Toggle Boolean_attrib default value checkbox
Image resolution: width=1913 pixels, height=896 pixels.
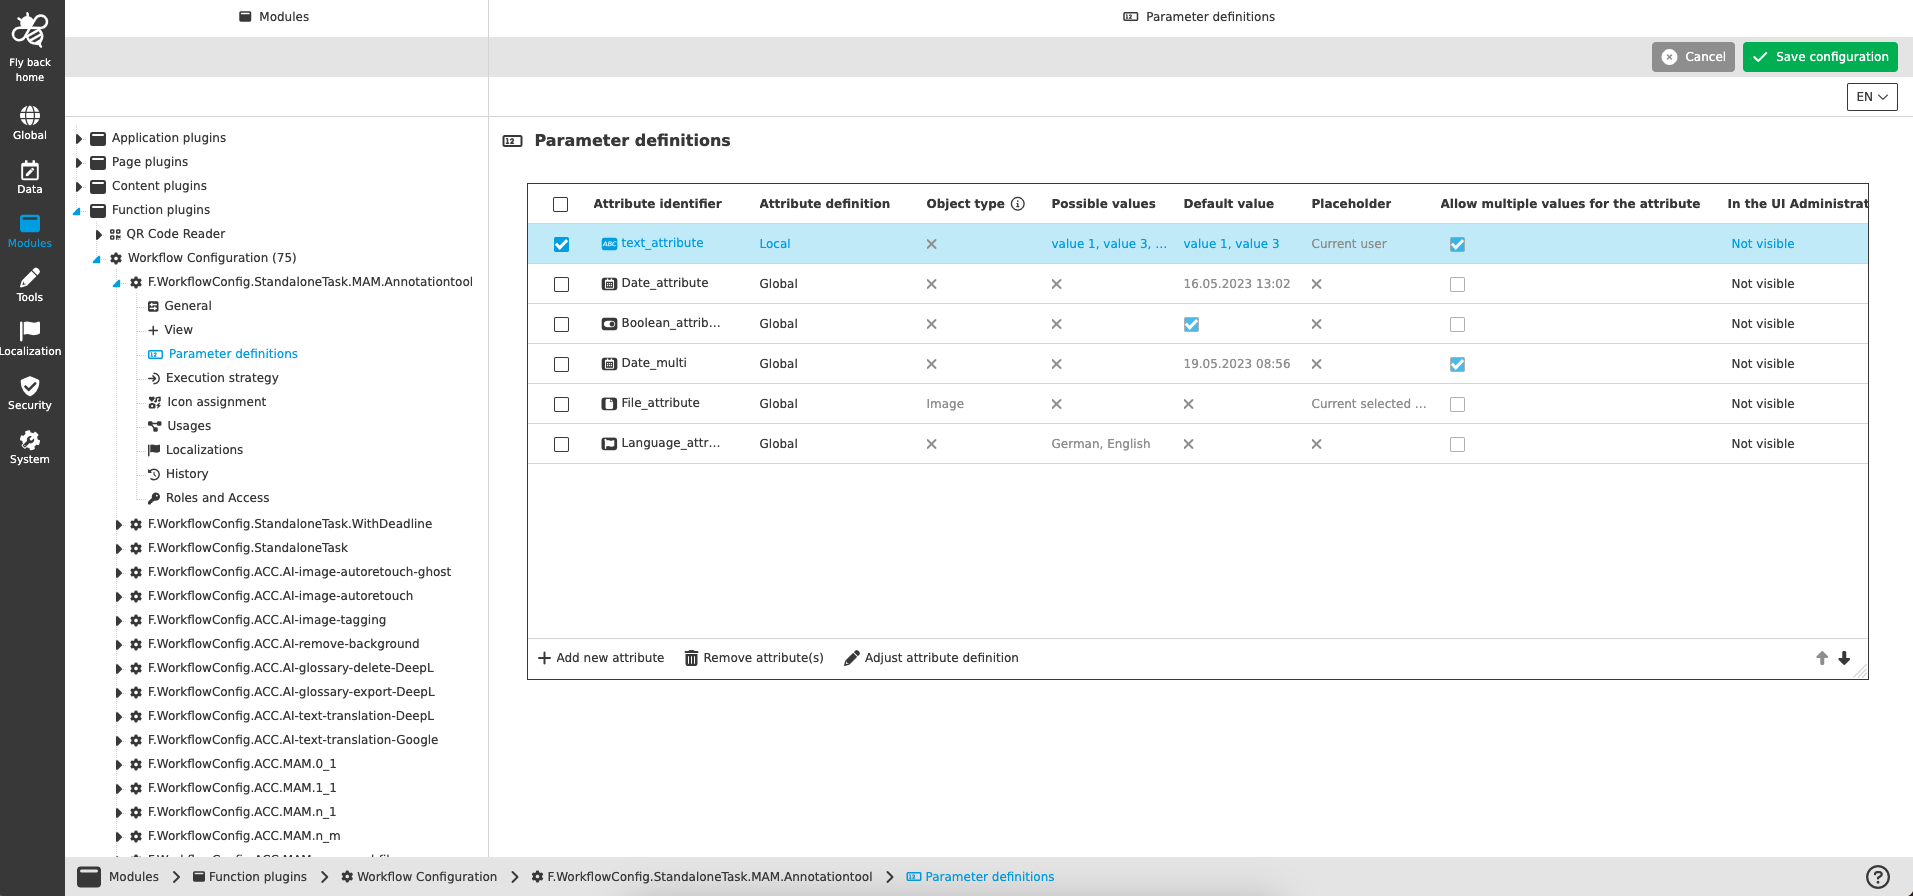pos(1191,324)
